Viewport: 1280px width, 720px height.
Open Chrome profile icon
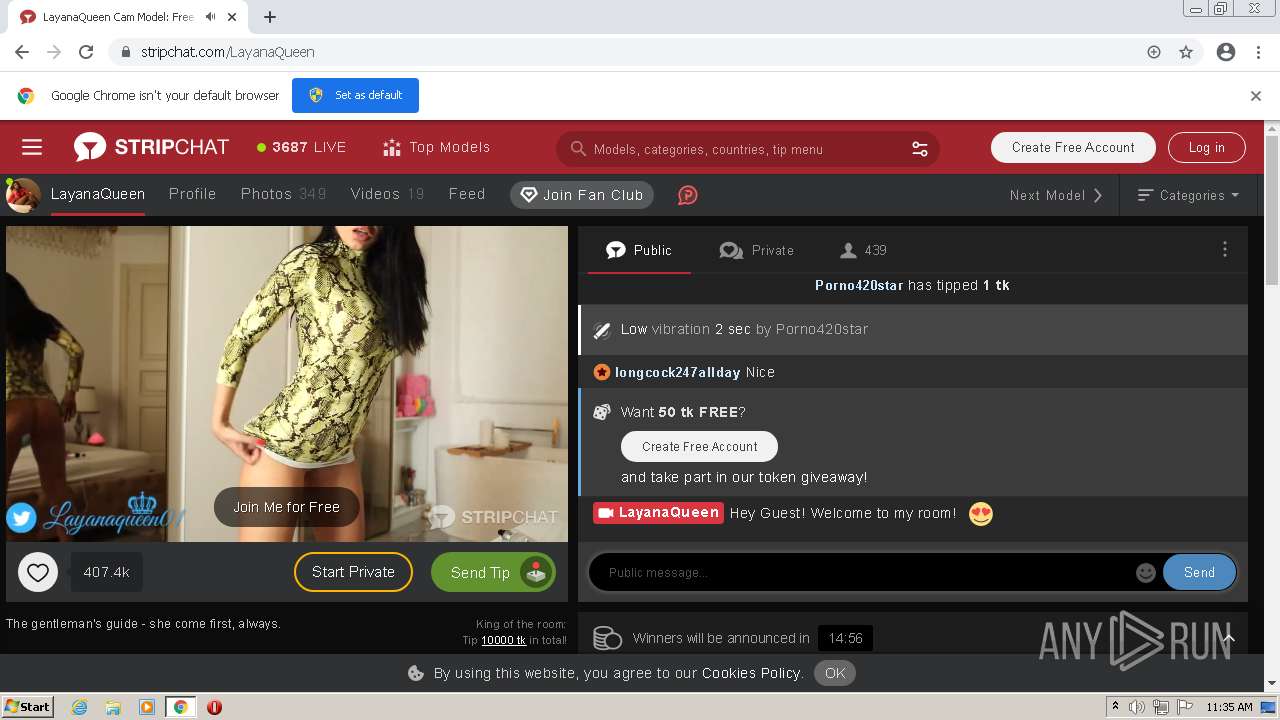[1226, 52]
